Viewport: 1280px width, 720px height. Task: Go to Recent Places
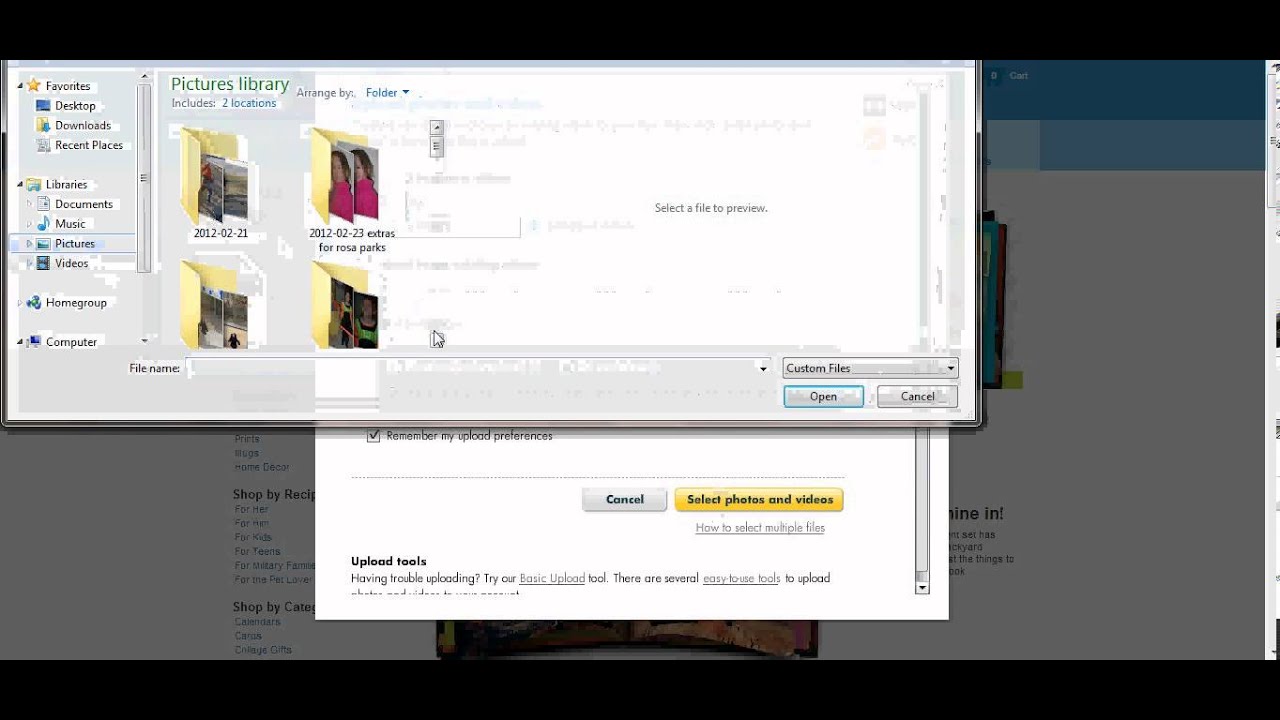click(x=89, y=146)
